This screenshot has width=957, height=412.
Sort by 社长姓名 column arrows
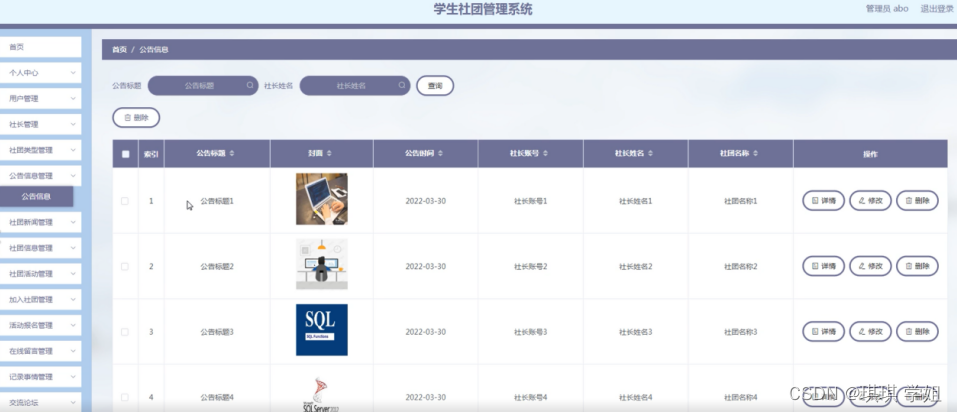[x=651, y=154]
